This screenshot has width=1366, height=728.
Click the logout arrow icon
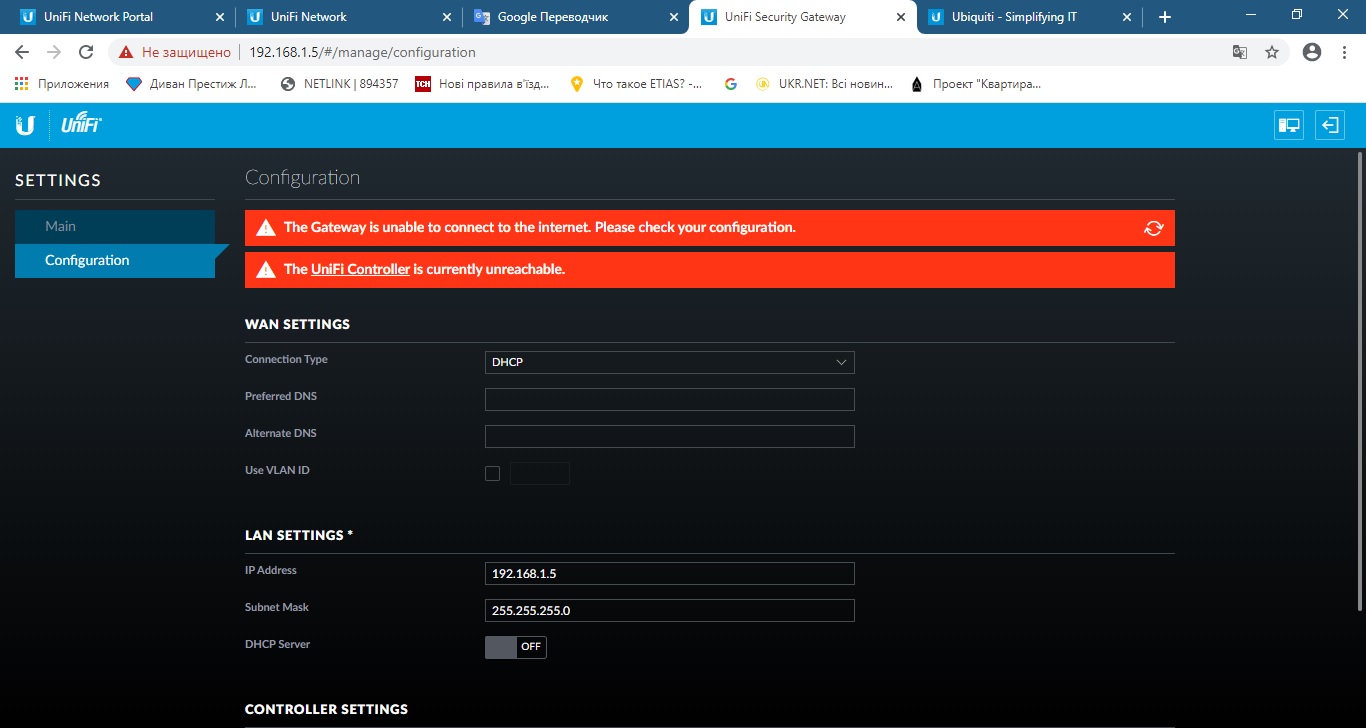tap(1330, 125)
